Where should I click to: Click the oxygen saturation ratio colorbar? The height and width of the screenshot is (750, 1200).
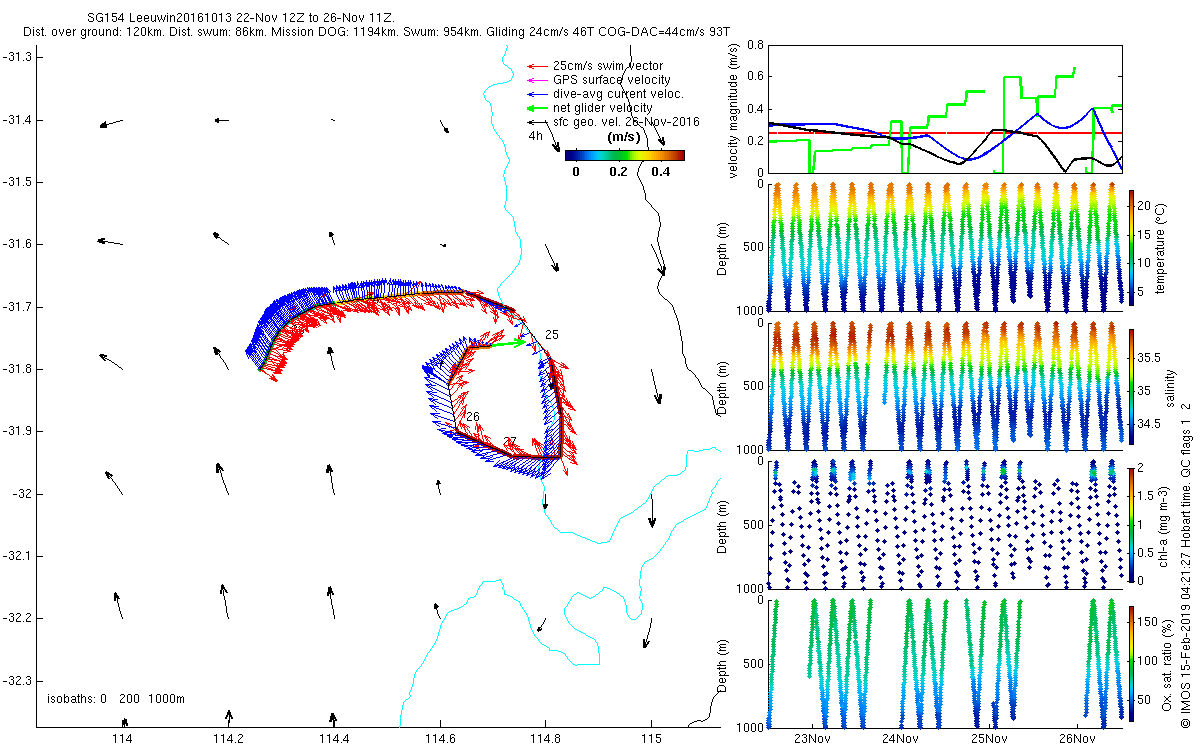1131,660
